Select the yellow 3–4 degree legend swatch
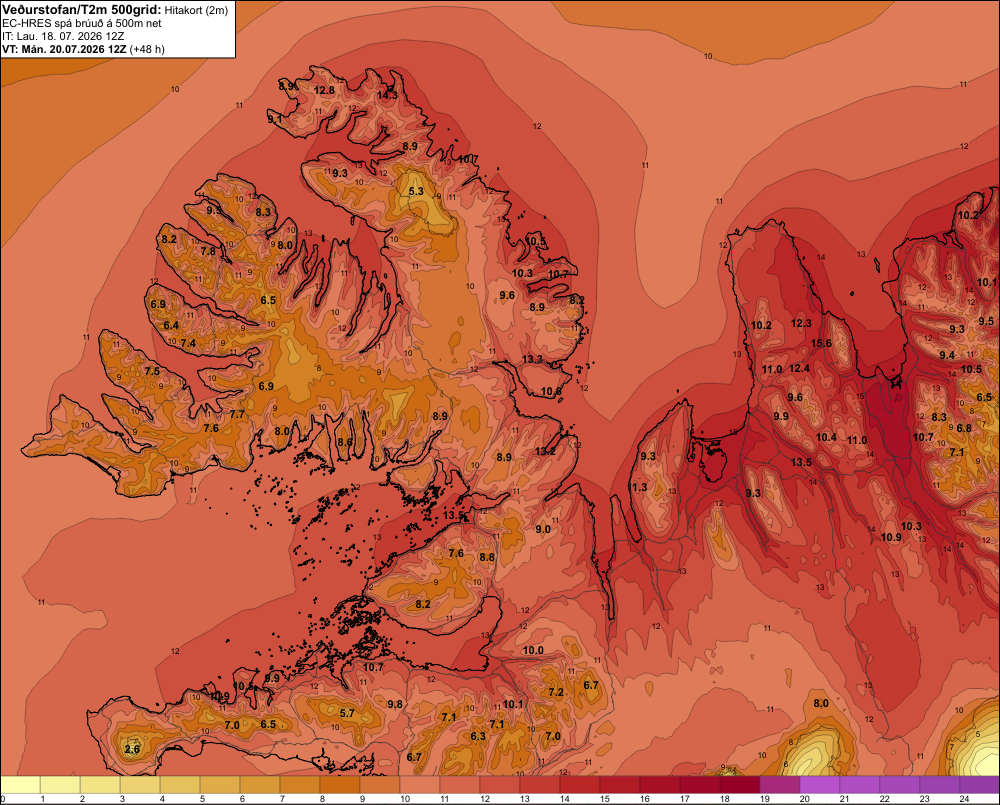The width and height of the screenshot is (1000, 805). pos(140,785)
